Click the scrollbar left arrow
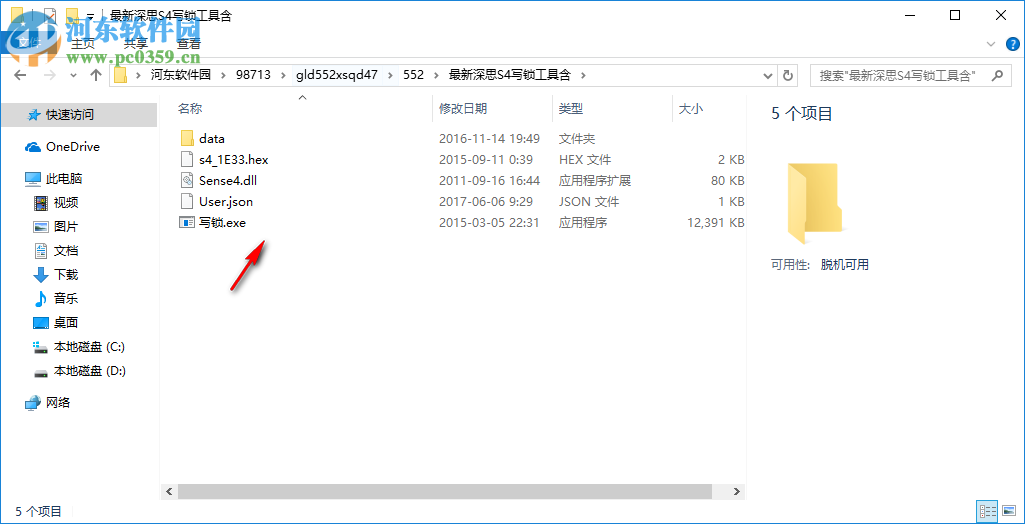The width and height of the screenshot is (1025, 524). [169, 491]
